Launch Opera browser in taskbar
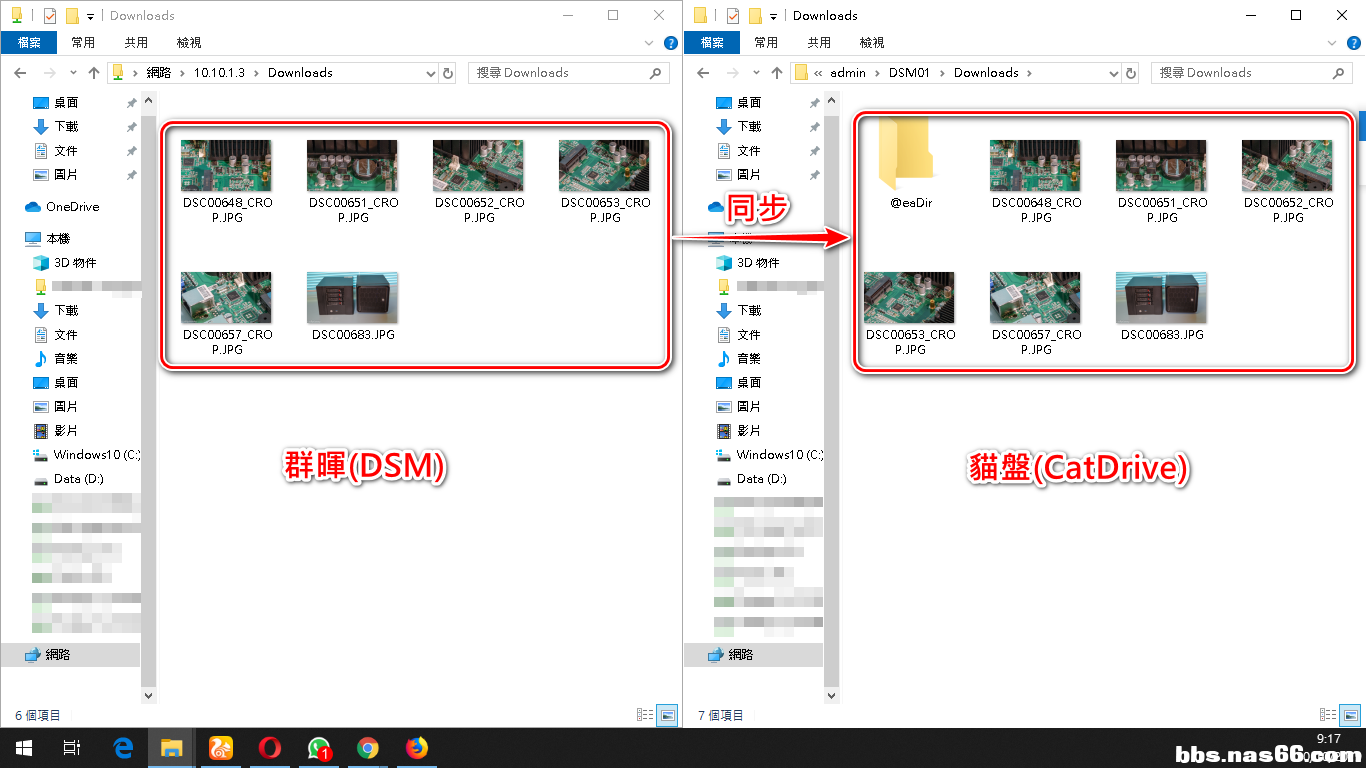This screenshot has height=768, width=1366. [269, 748]
